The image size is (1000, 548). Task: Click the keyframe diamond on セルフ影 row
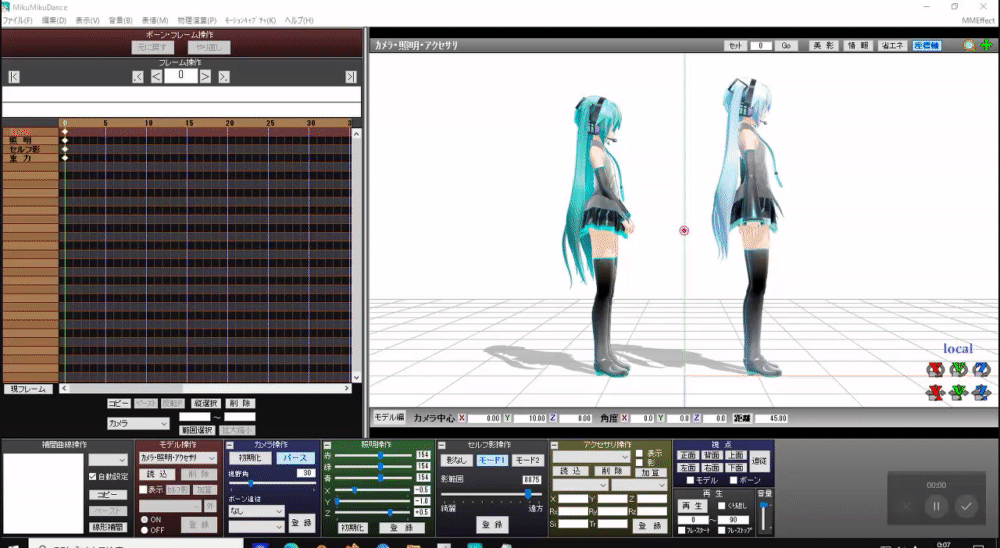click(64, 149)
